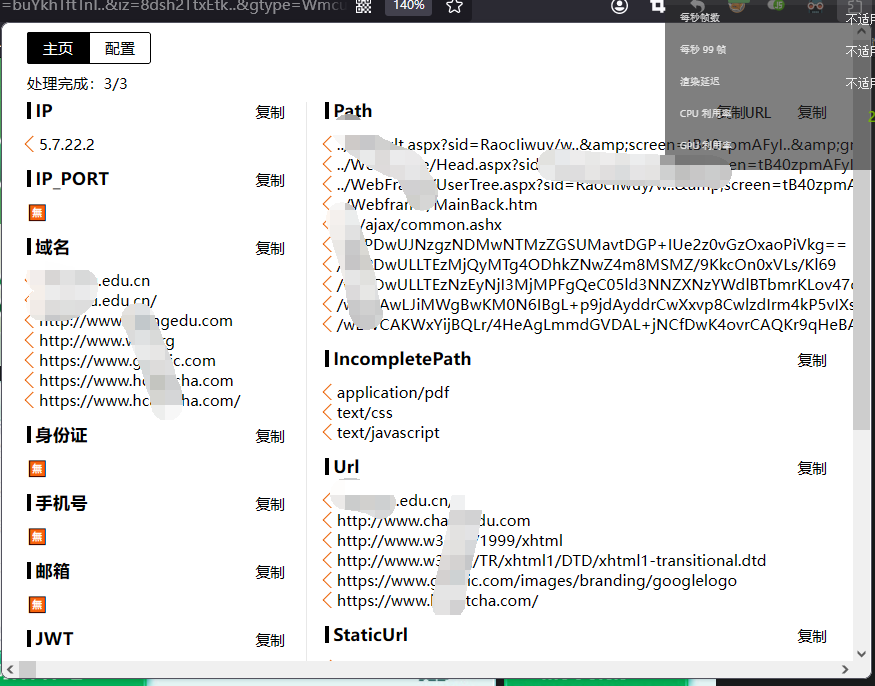875x686 pixels.
Task: Select the application/pdf entry
Action: 393,392
